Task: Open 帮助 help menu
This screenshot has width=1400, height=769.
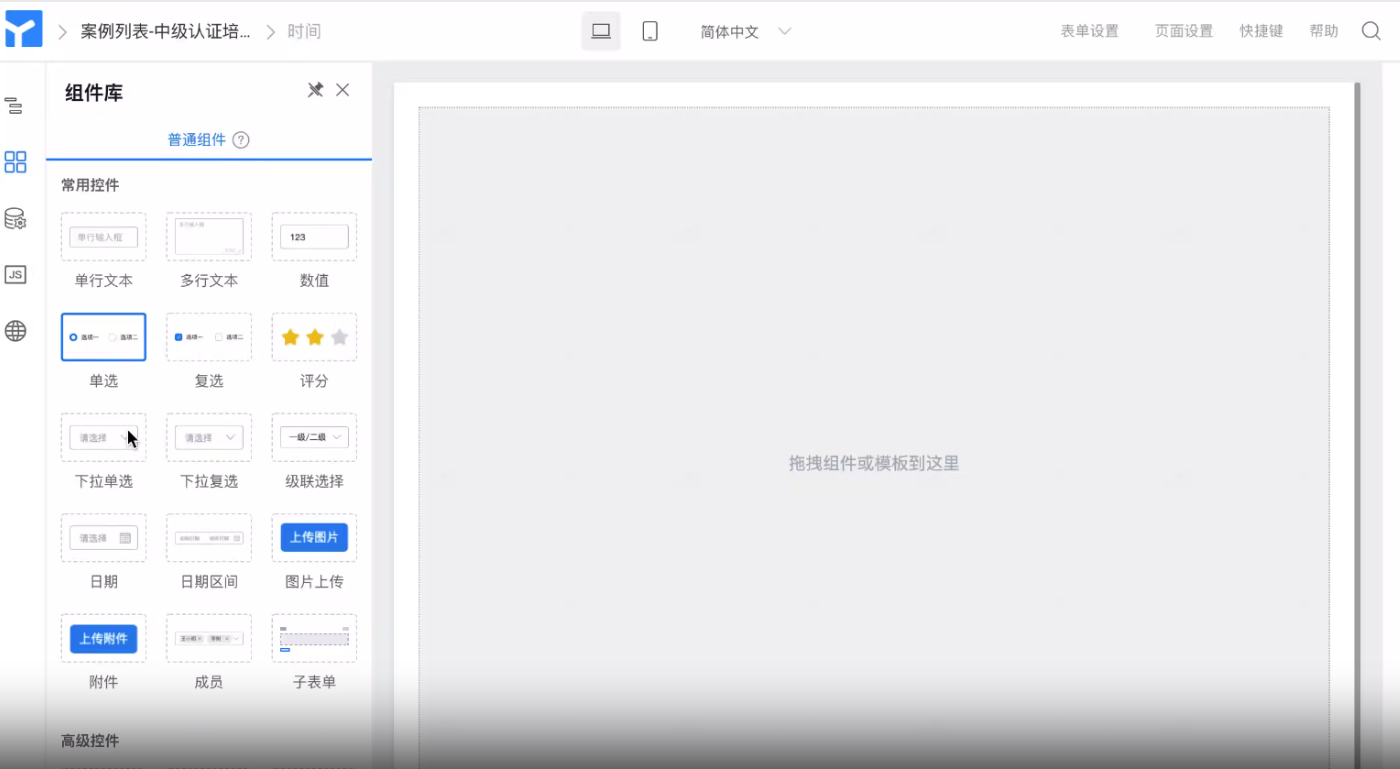Action: (1324, 31)
